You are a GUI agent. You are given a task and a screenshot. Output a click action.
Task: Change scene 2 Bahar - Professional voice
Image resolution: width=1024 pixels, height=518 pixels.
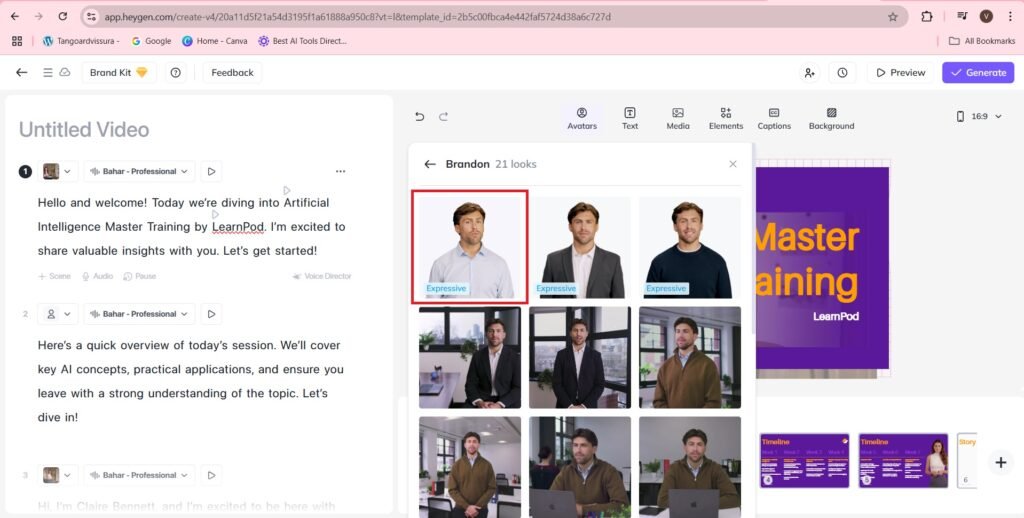(139, 314)
